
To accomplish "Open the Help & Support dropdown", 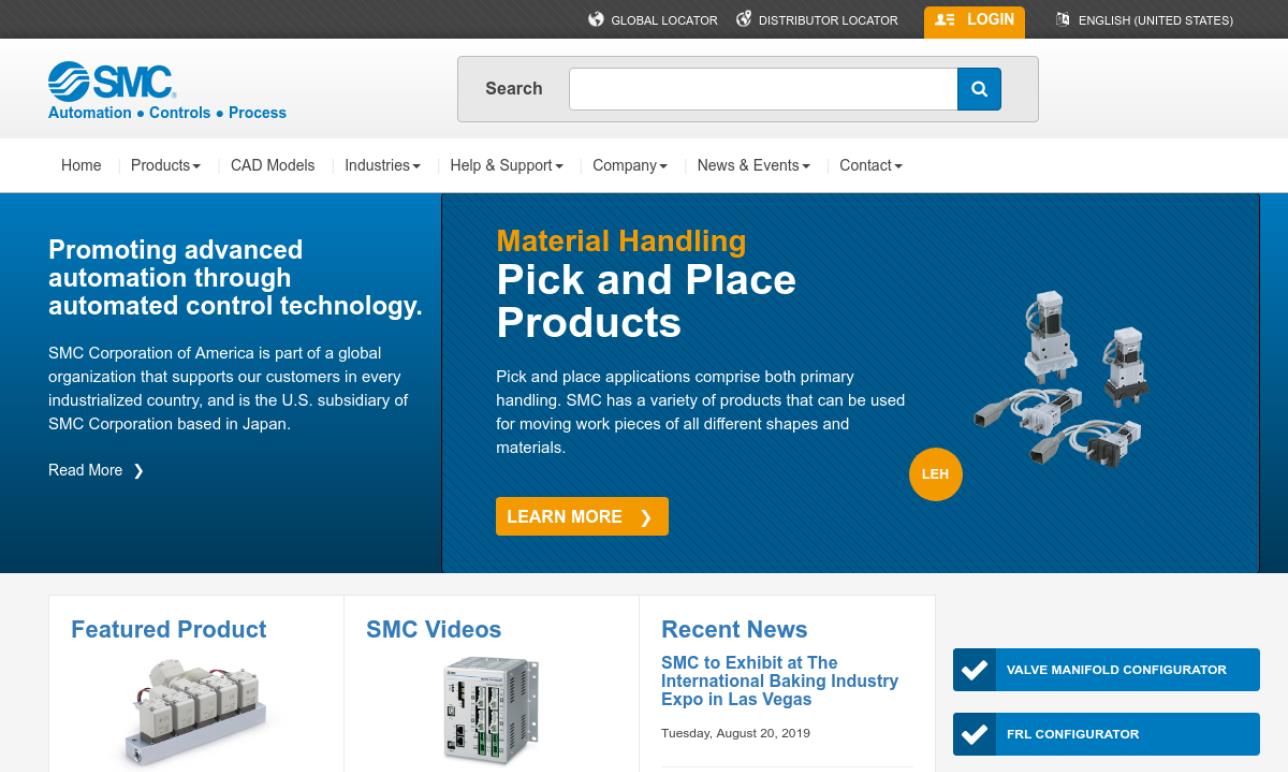I will [x=505, y=165].
